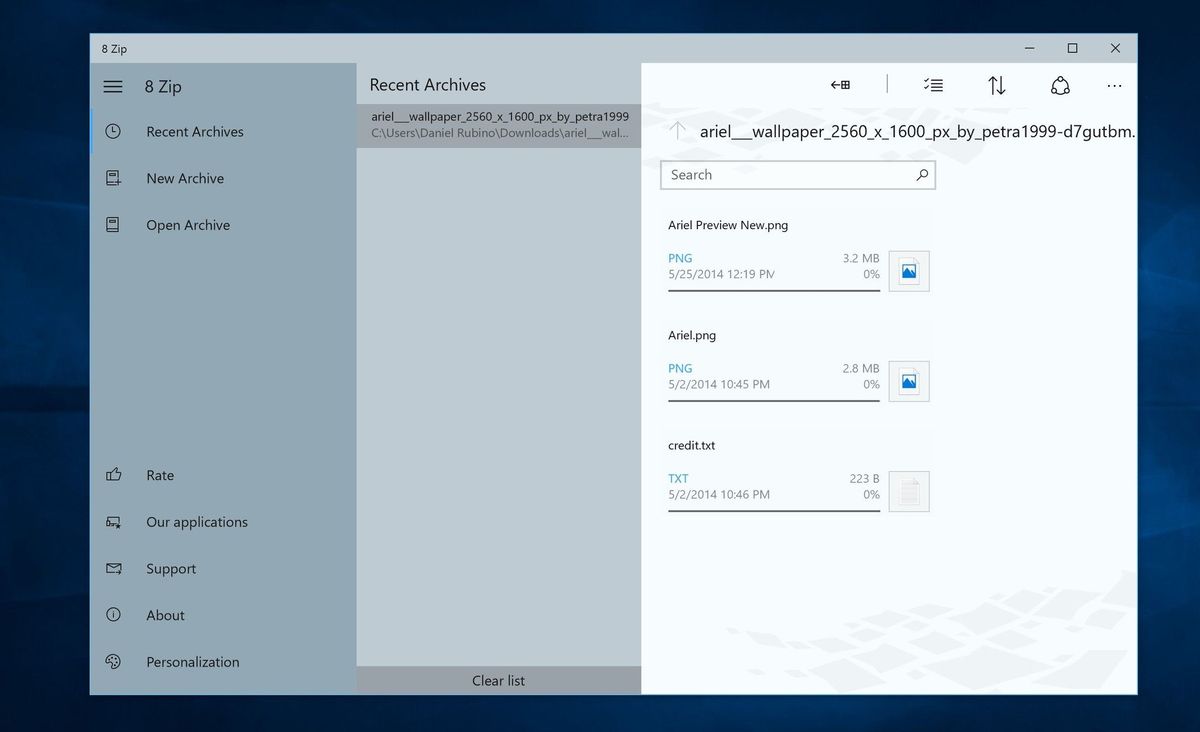Open the sort order icon

[997, 85]
